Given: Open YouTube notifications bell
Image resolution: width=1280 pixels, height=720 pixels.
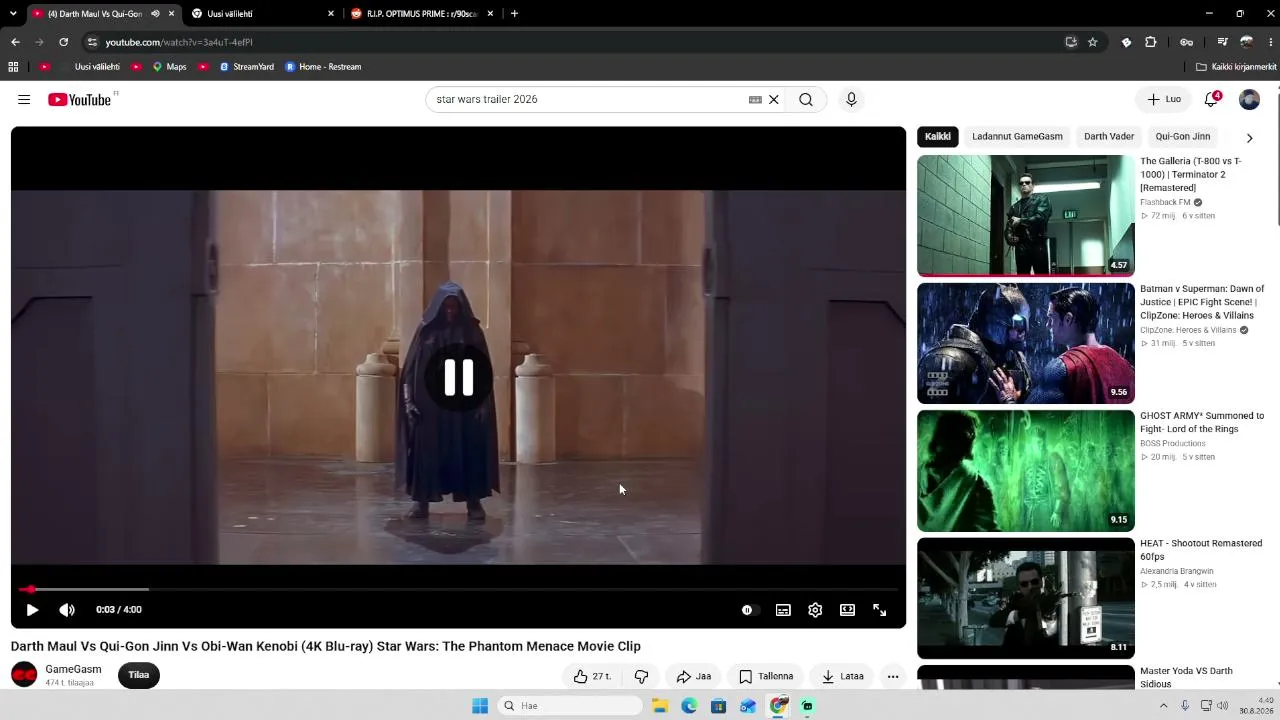Looking at the screenshot, I should pyautogui.click(x=1211, y=99).
